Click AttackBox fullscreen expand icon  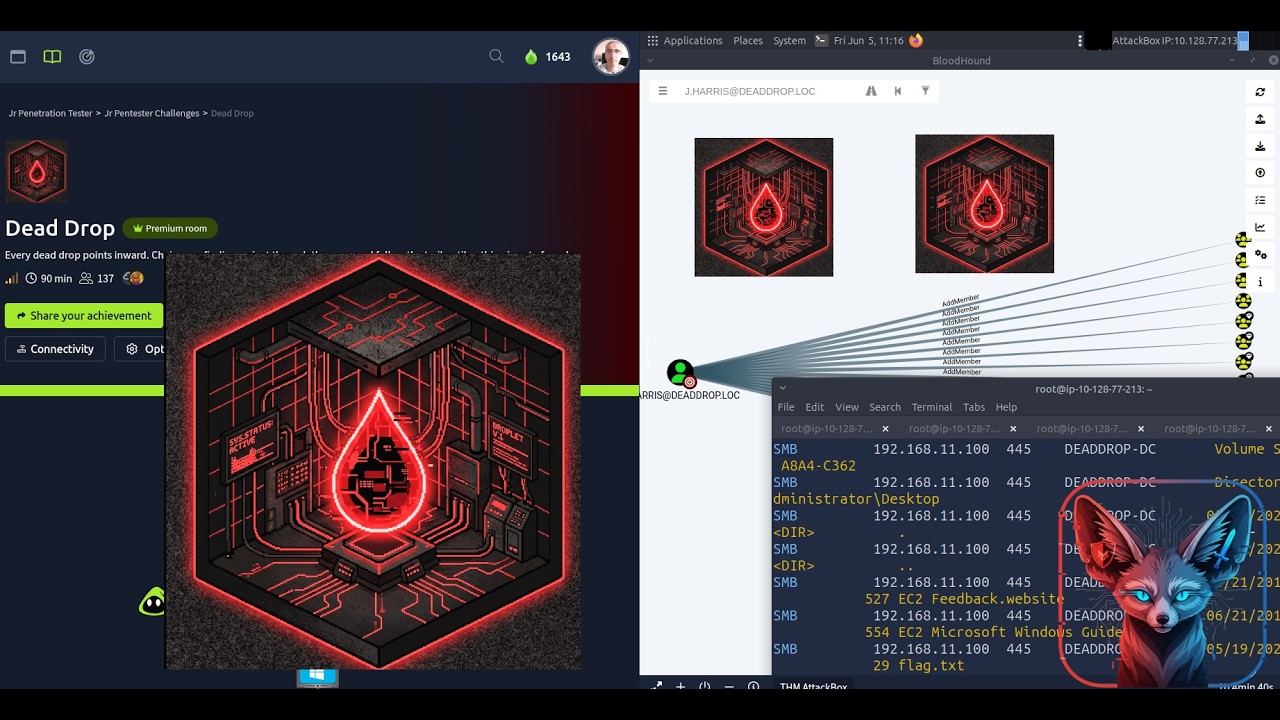click(x=657, y=687)
